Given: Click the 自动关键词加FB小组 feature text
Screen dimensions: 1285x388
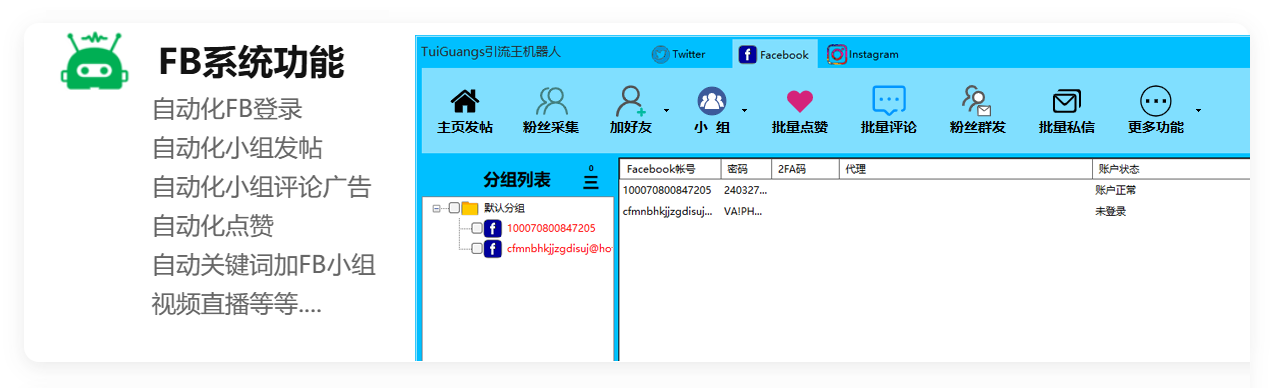Looking at the screenshot, I should click(x=264, y=265).
